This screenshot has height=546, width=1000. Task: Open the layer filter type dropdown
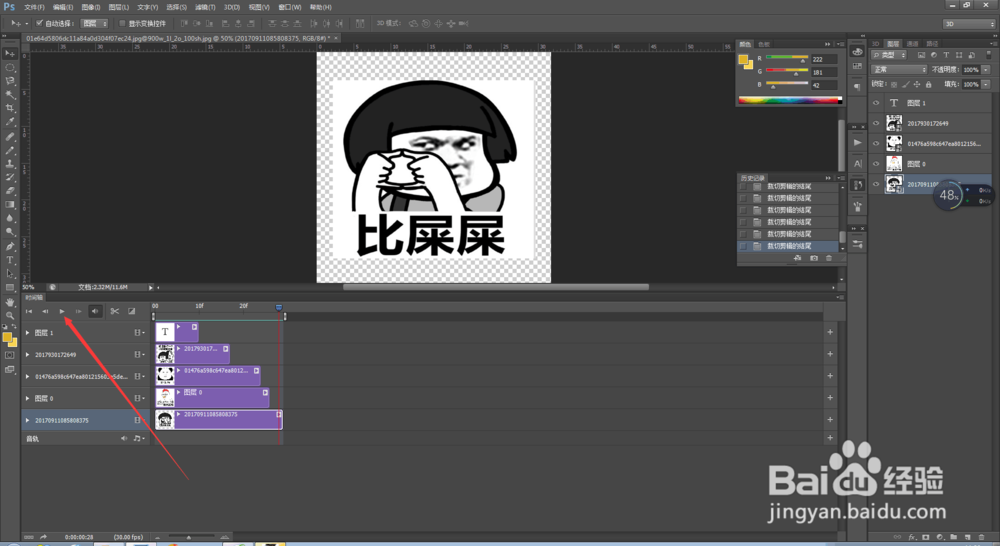(889, 55)
